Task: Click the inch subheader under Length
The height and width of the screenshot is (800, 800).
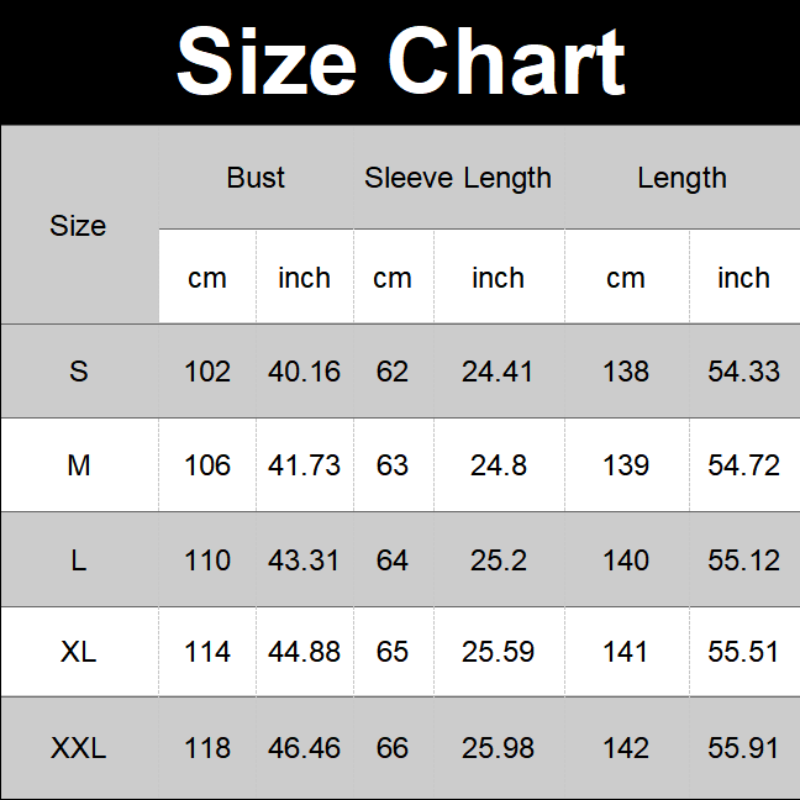Action: pos(743,278)
